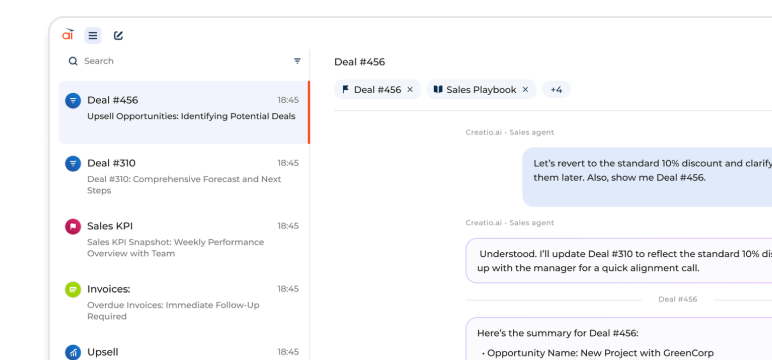The width and height of the screenshot is (772, 360).
Task: Expand the +4 additional context chips
Action: tap(556, 90)
